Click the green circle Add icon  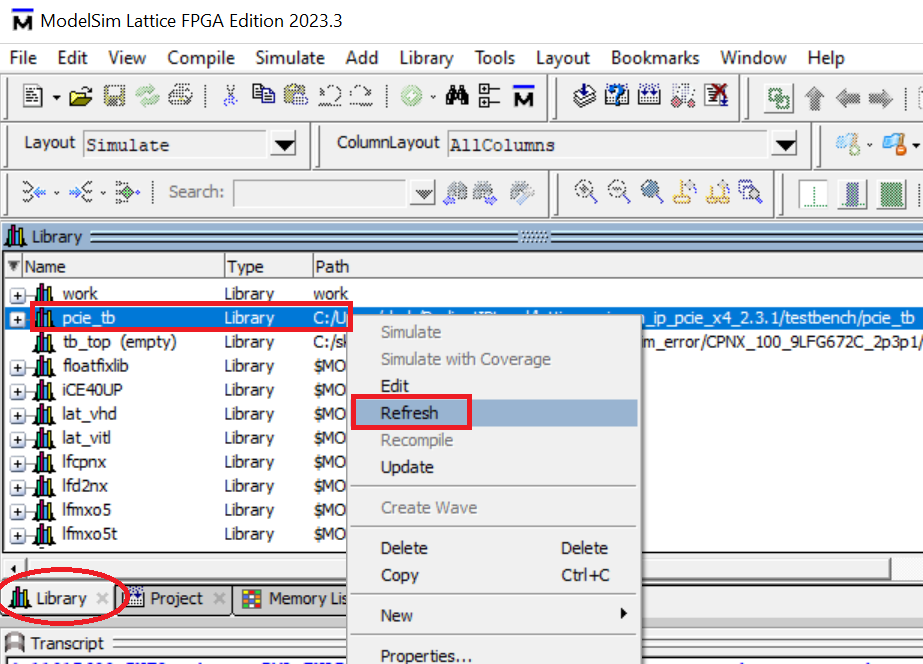click(x=411, y=96)
